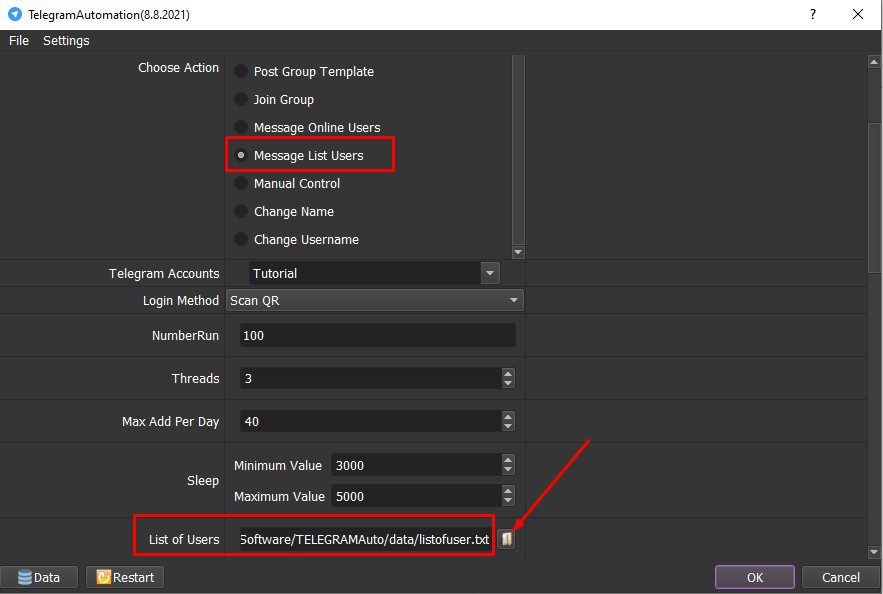Click the Data button with database icon
This screenshot has width=883, height=594.
click(39, 577)
